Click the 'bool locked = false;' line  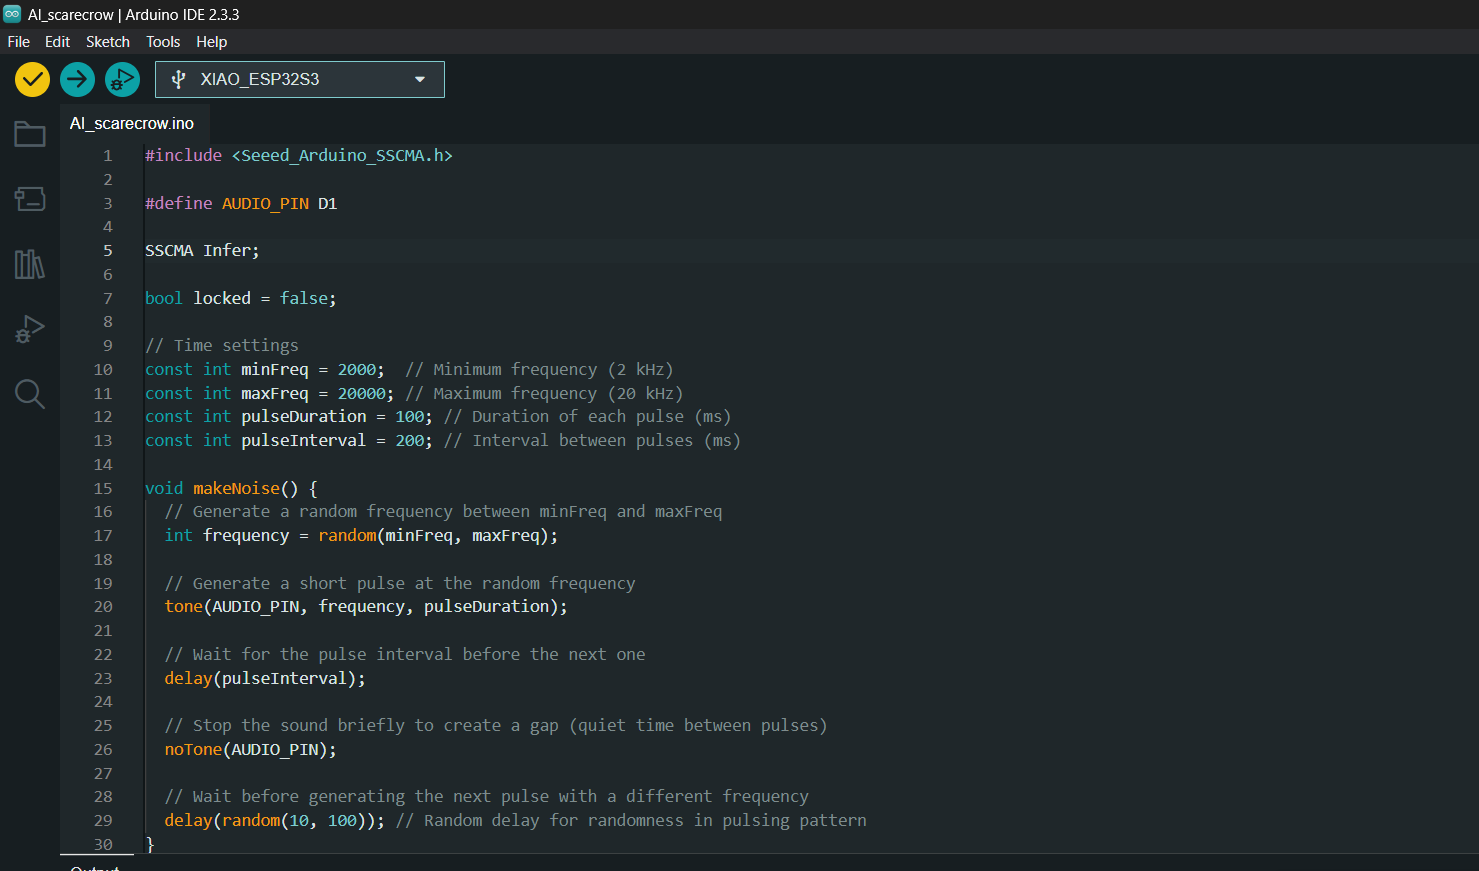241,298
